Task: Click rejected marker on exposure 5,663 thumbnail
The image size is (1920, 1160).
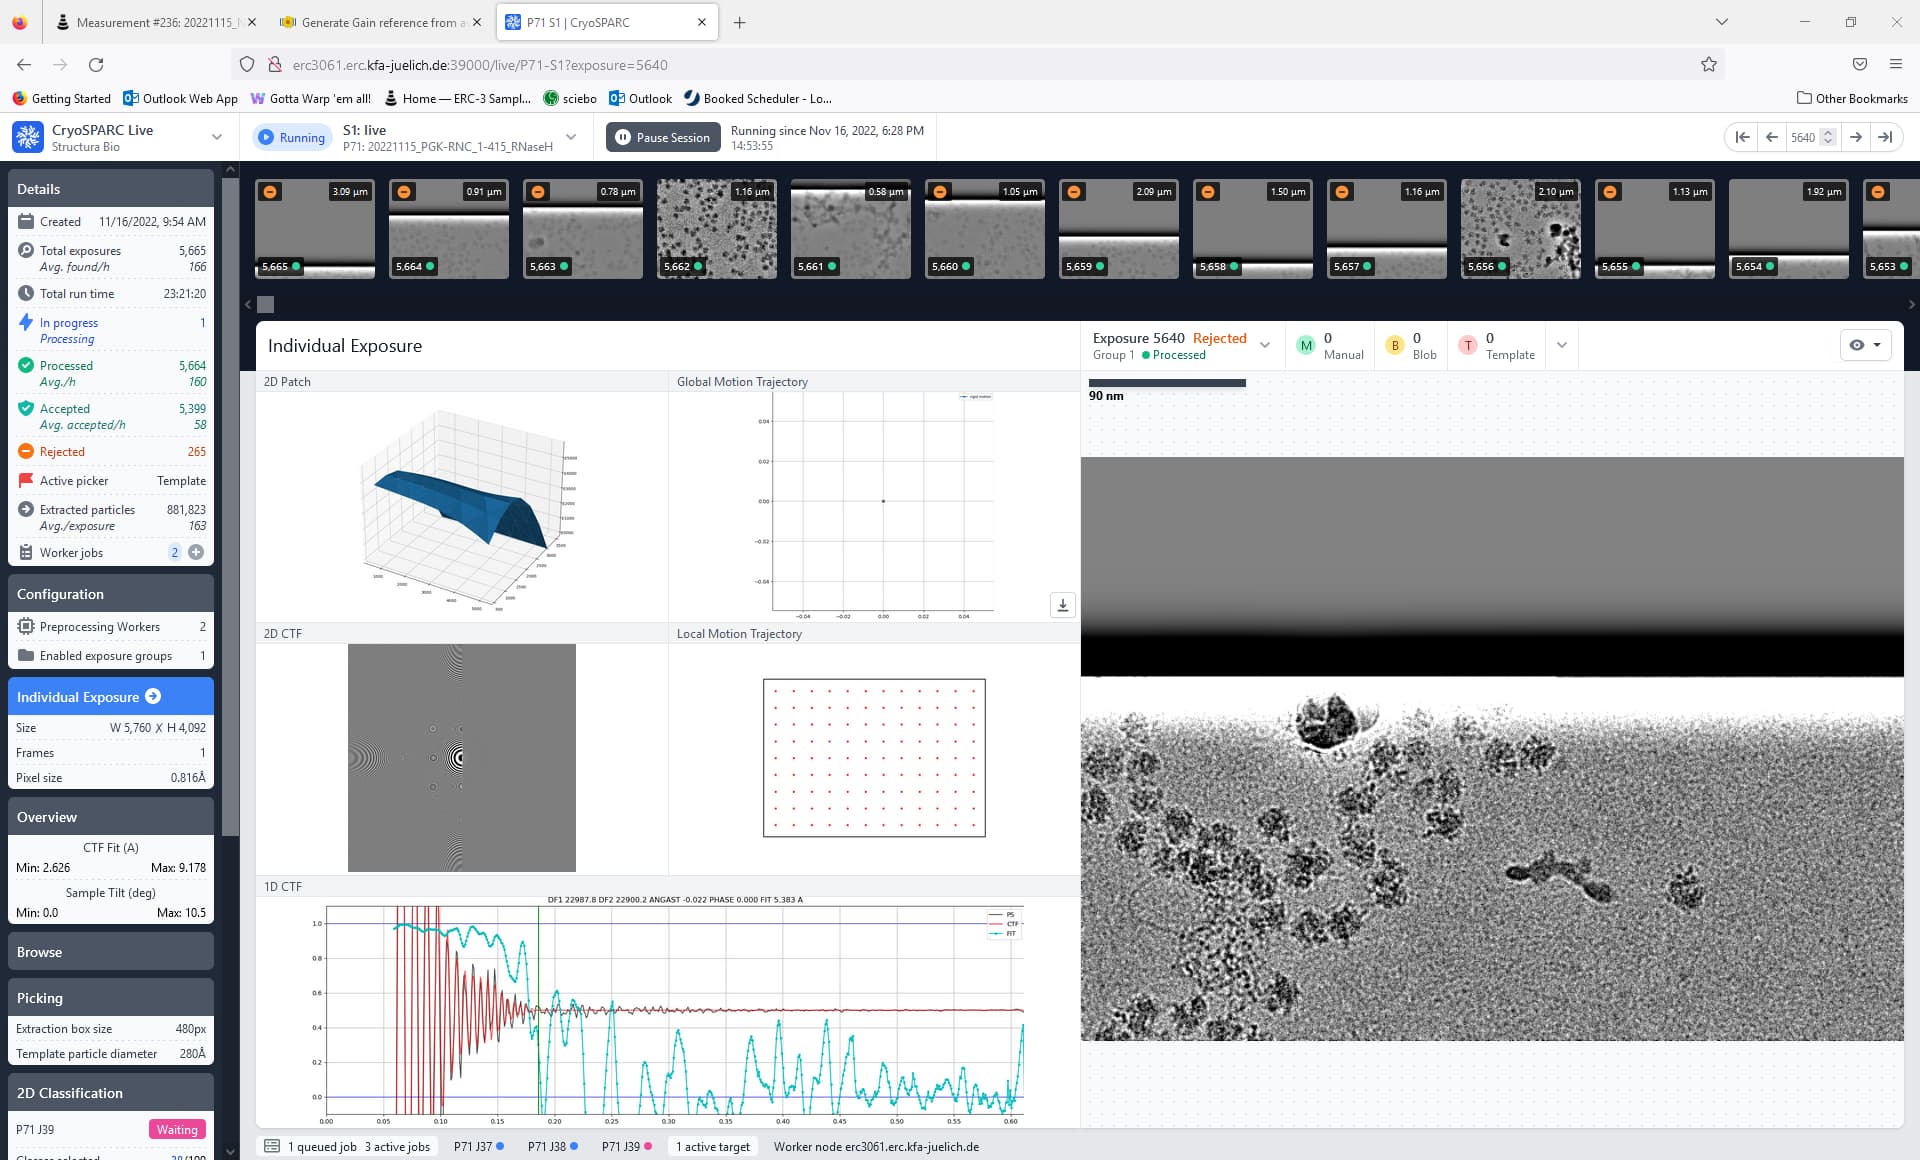Action: tap(538, 191)
